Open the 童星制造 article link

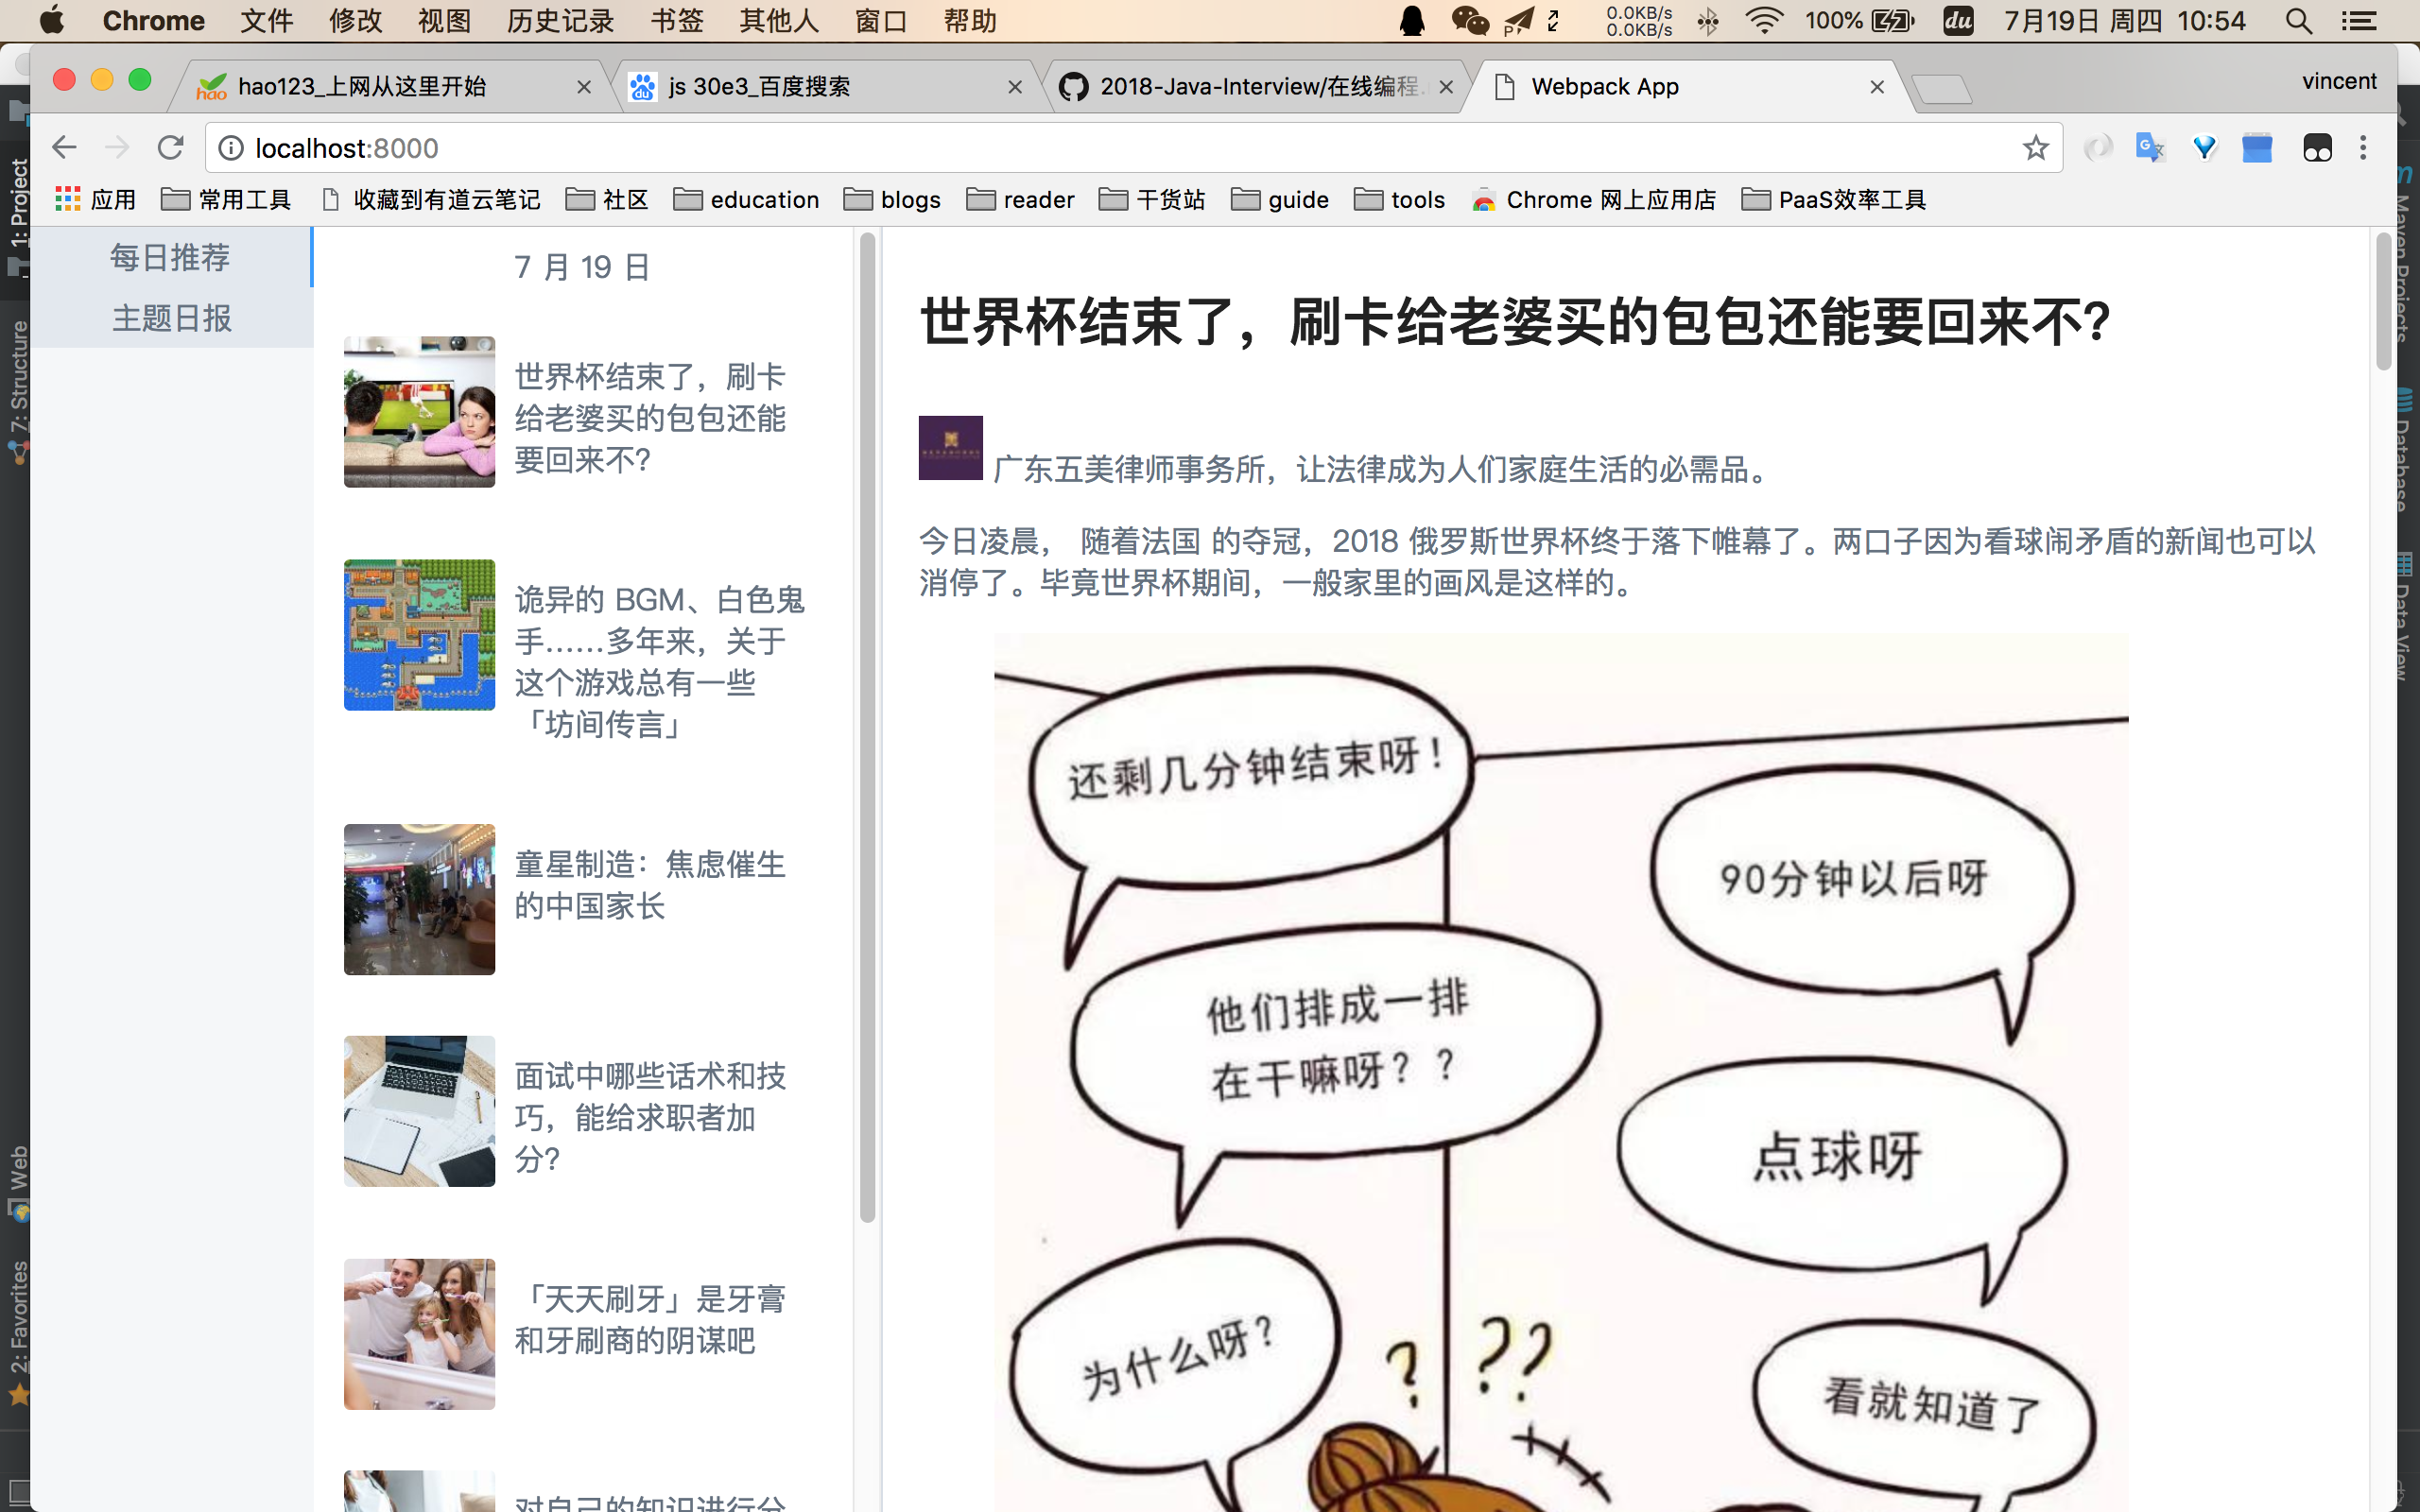(x=650, y=885)
